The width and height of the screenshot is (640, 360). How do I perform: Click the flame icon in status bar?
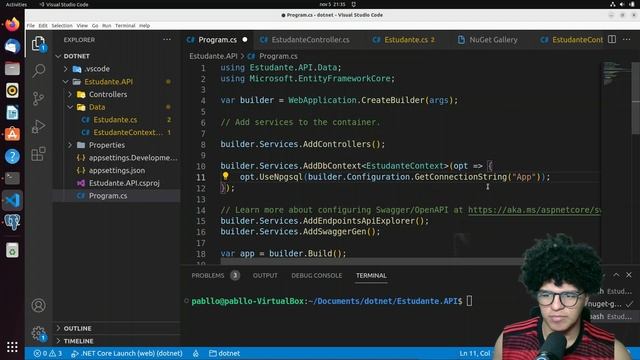(196, 353)
